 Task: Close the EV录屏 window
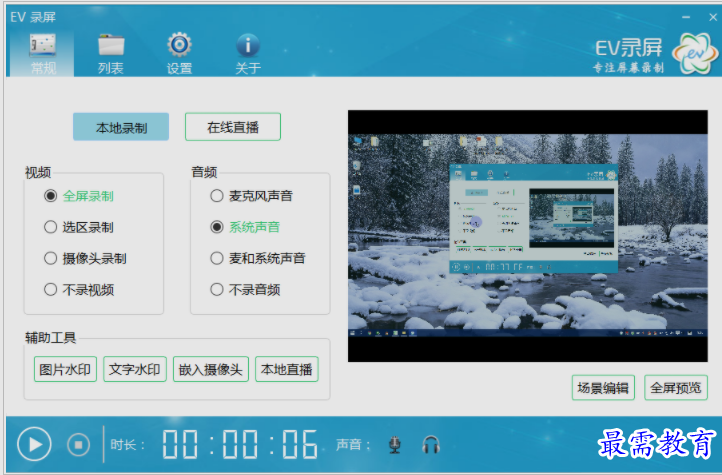click(x=713, y=17)
